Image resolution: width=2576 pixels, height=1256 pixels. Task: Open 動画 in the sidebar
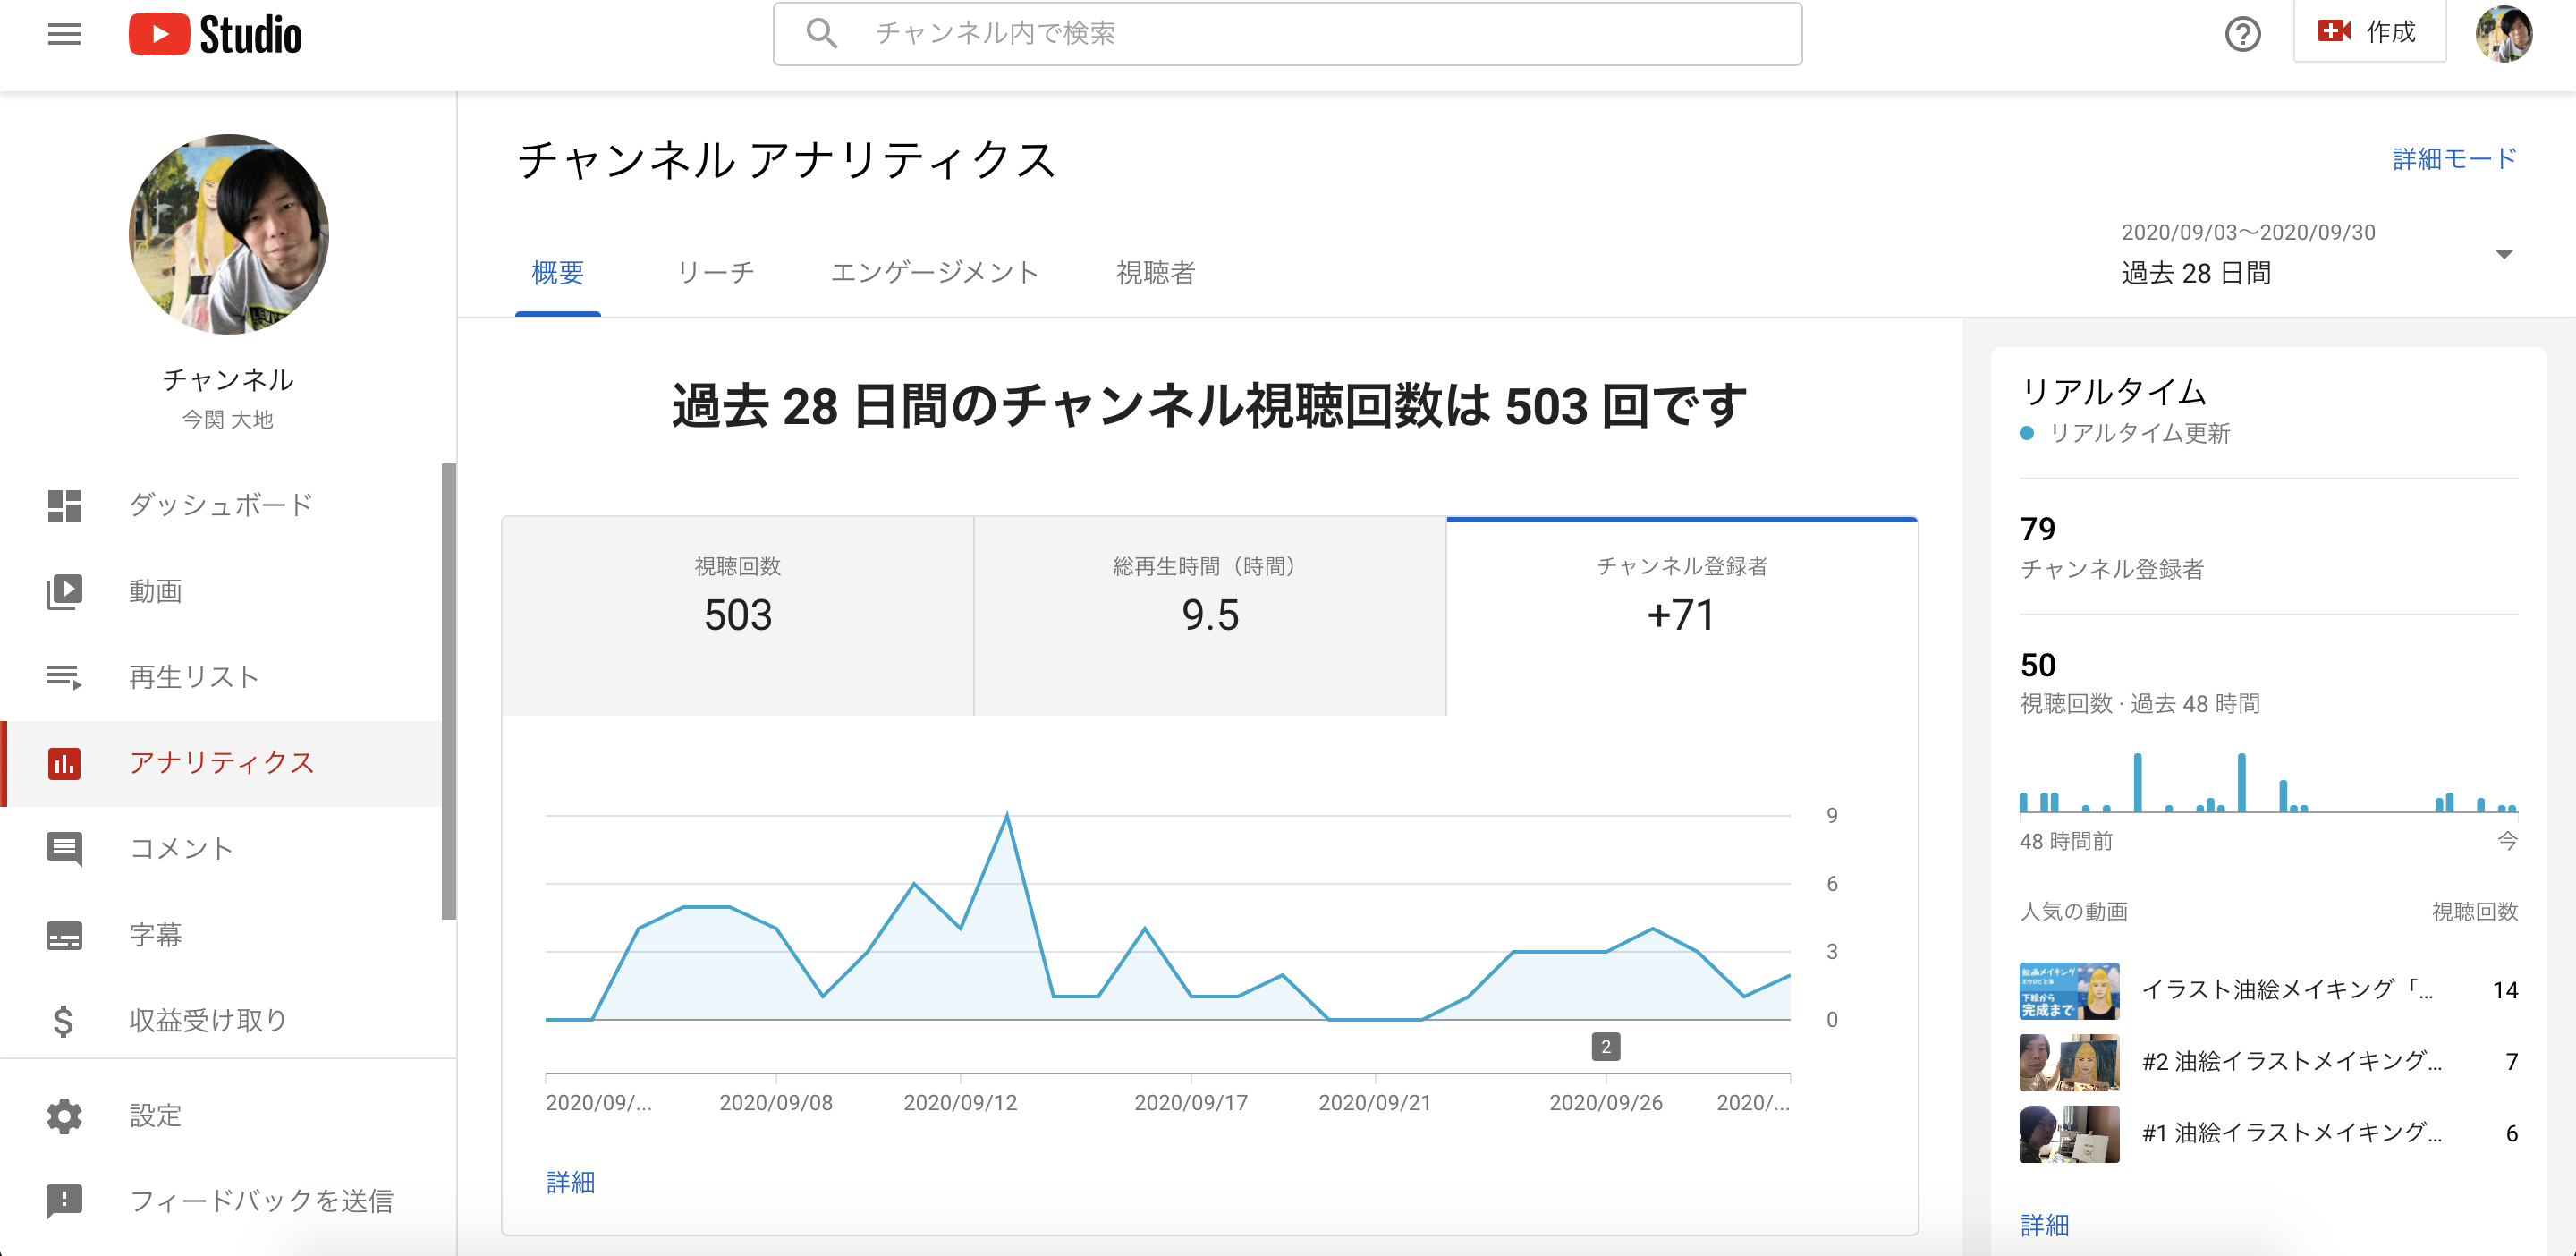[x=221, y=591]
